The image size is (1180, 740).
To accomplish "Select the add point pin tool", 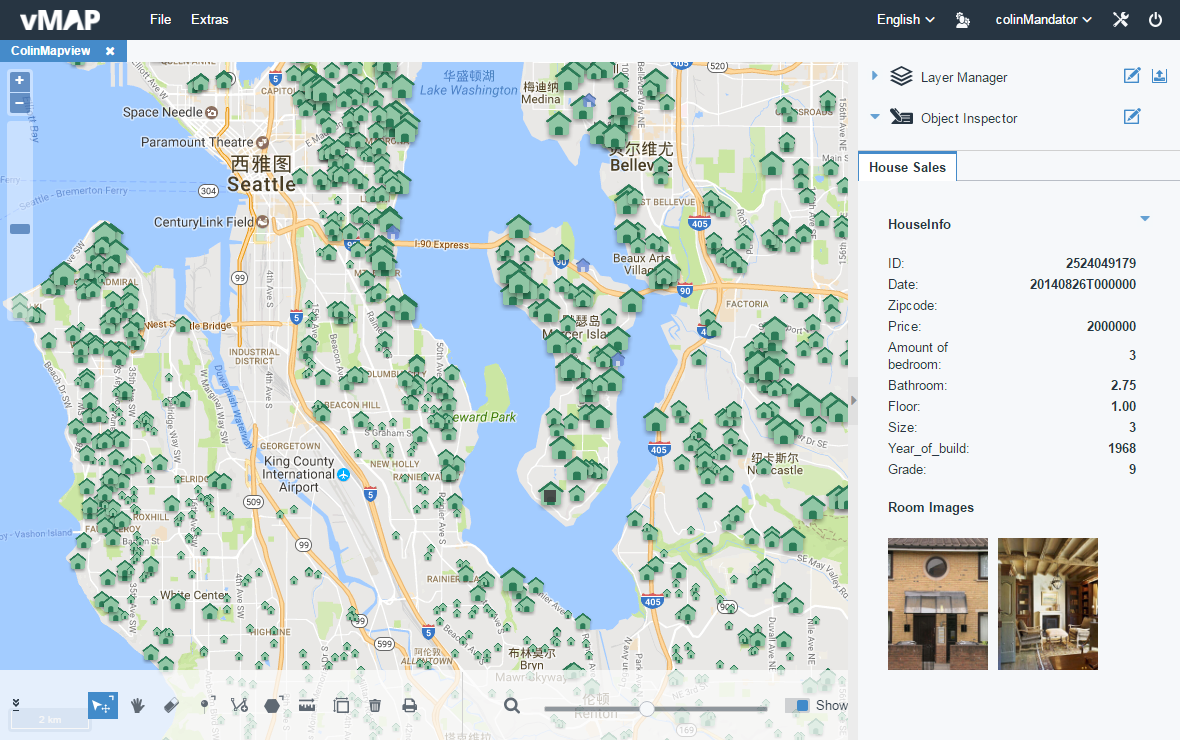I will (206, 705).
